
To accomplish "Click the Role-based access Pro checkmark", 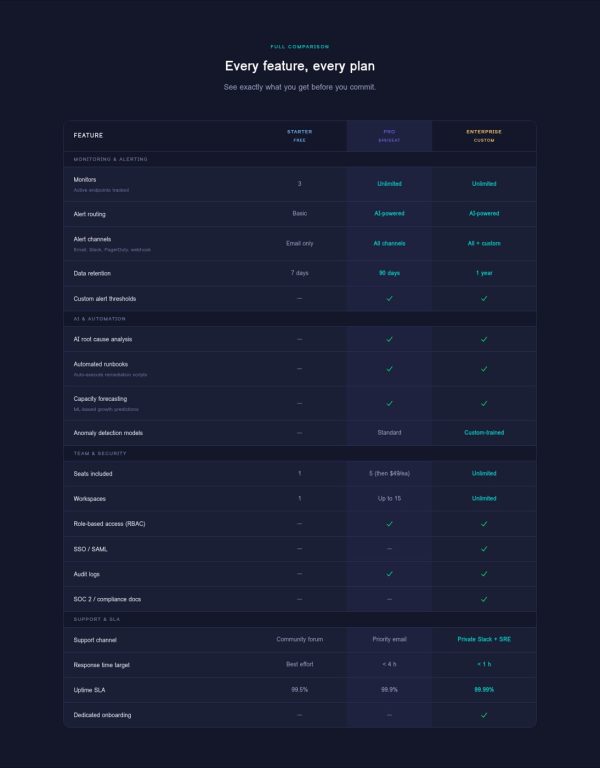I will click(x=389, y=524).
